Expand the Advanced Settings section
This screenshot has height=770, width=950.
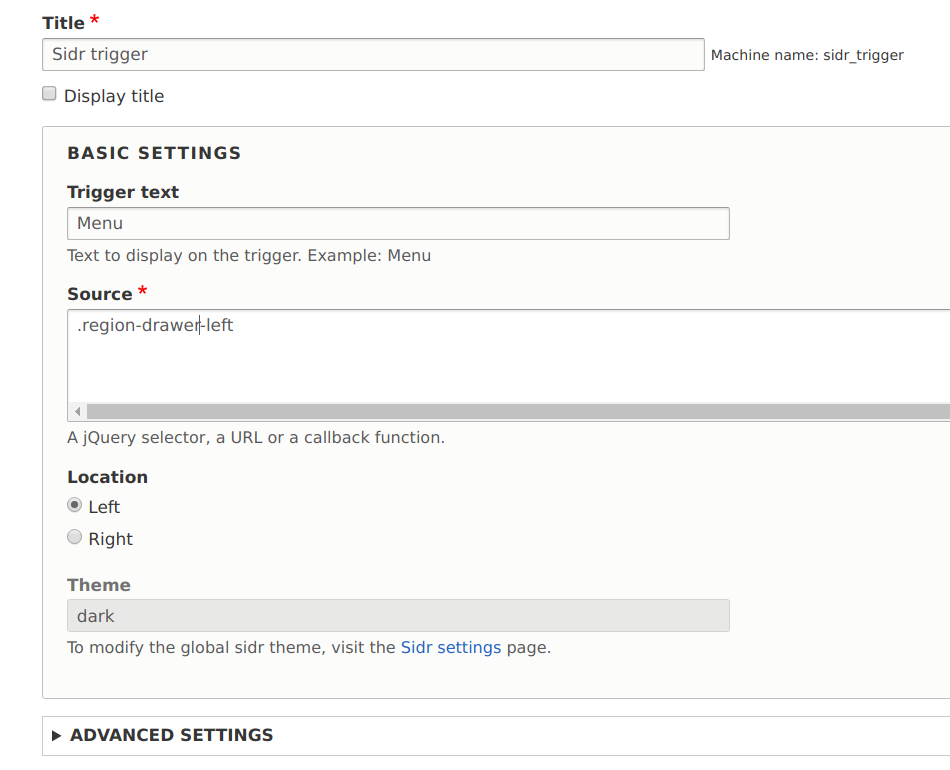pyautogui.click(x=170, y=734)
